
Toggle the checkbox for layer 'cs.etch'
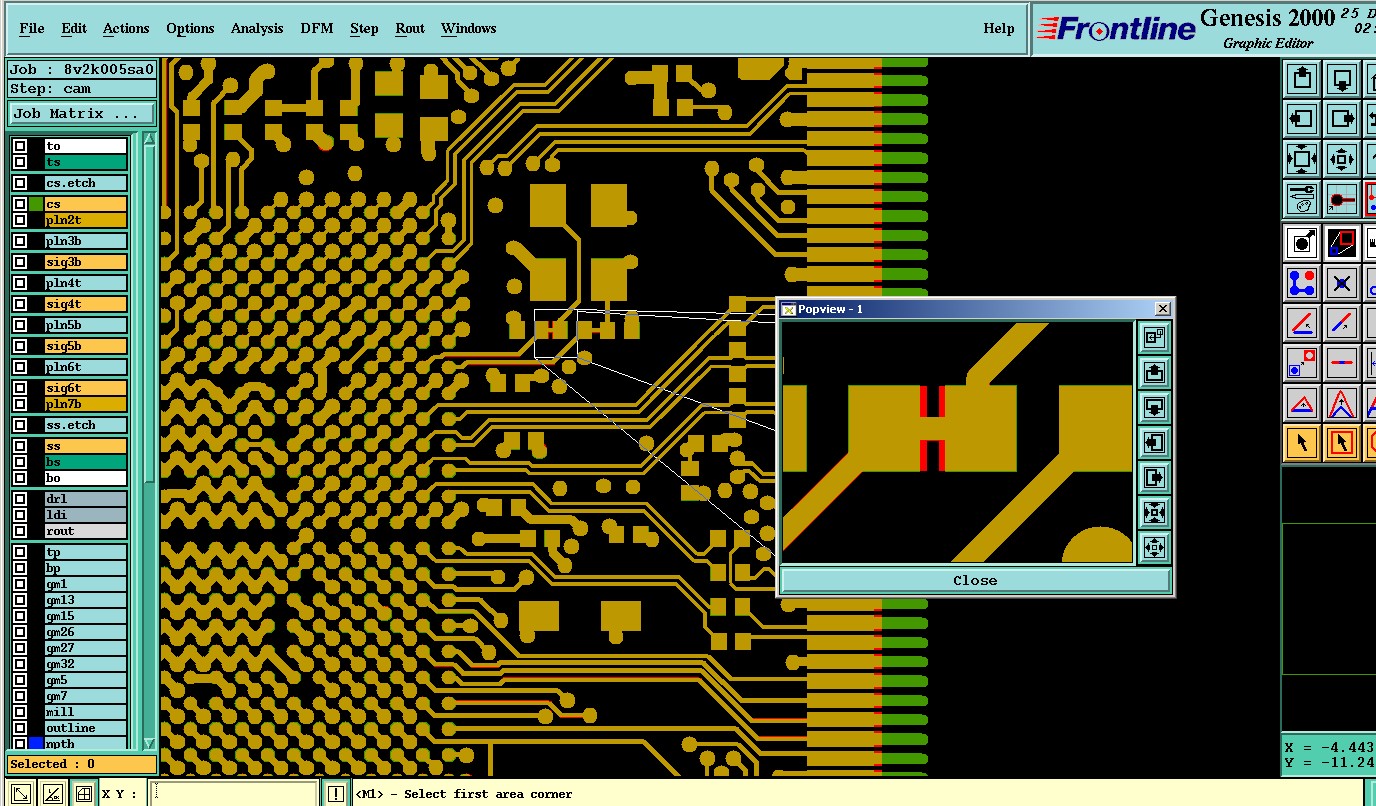[x=20, y=183]
